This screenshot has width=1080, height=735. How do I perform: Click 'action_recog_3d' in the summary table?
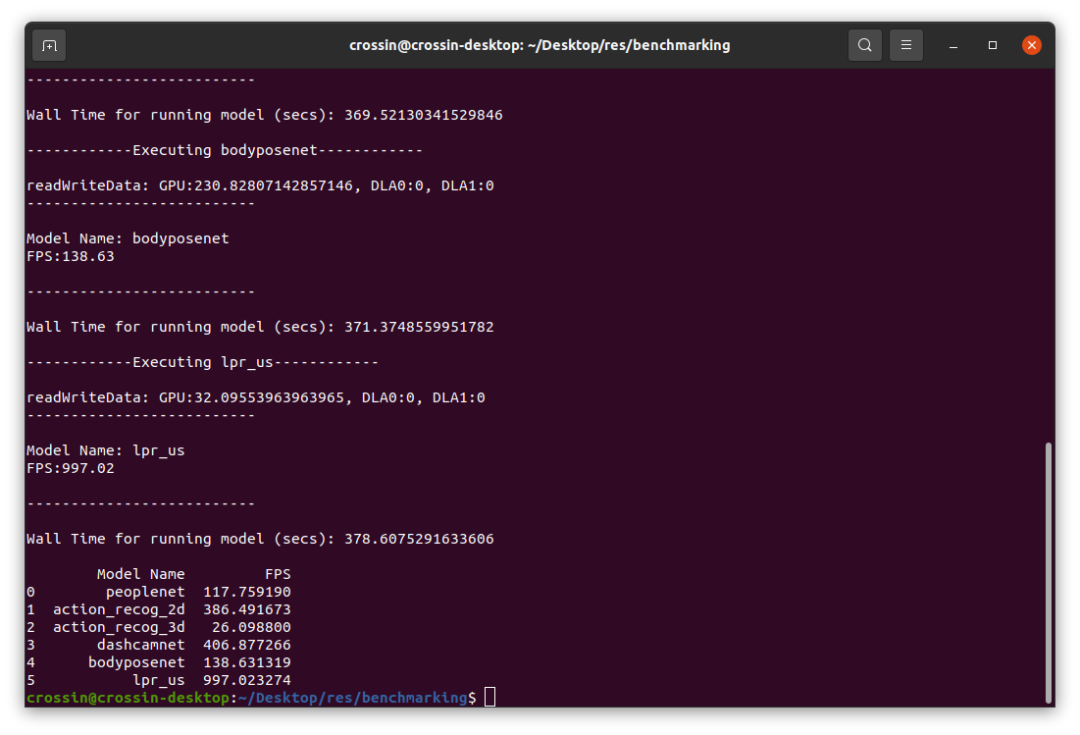point(119,628)
